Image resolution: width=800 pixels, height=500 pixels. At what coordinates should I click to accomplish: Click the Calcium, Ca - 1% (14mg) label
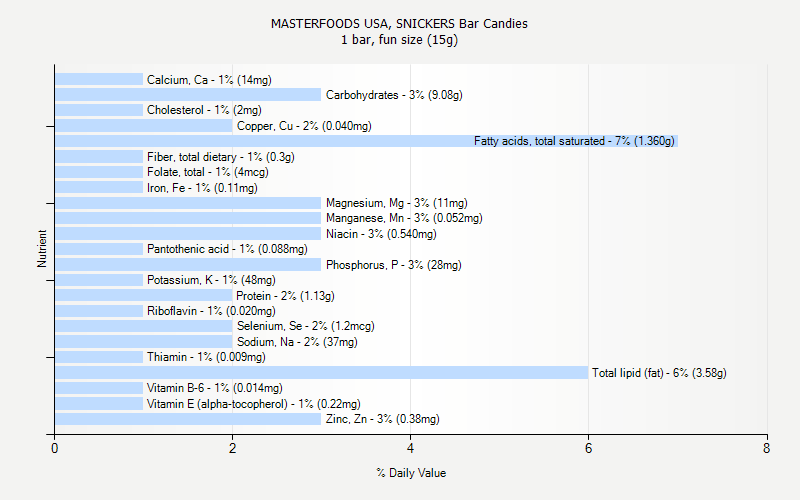click(x=209, y=80)
